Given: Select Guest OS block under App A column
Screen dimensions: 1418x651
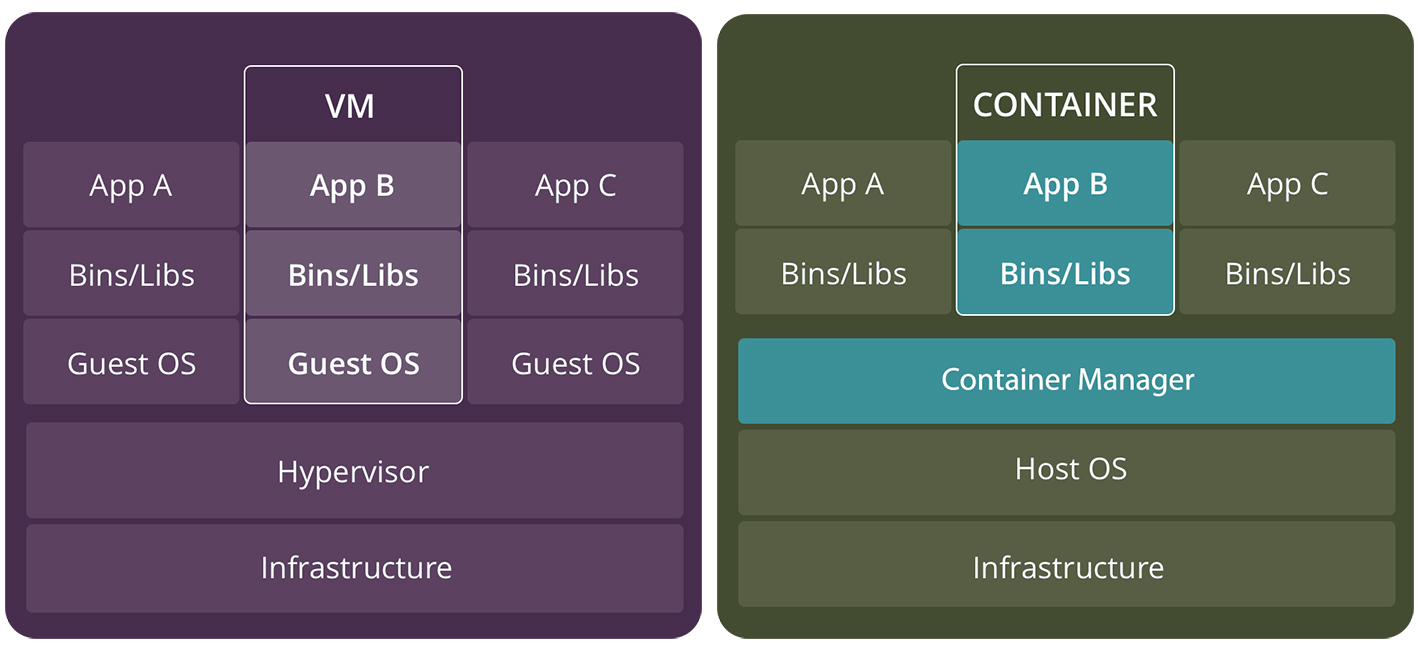Looking at the screenshot, I should 131,363.
